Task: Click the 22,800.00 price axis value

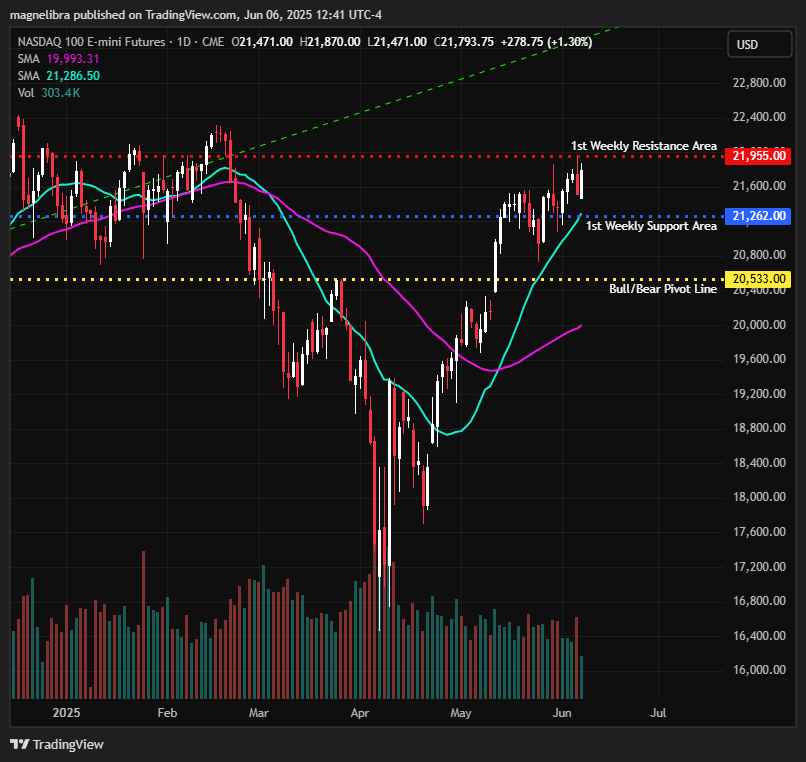Action: coord(759,83)
